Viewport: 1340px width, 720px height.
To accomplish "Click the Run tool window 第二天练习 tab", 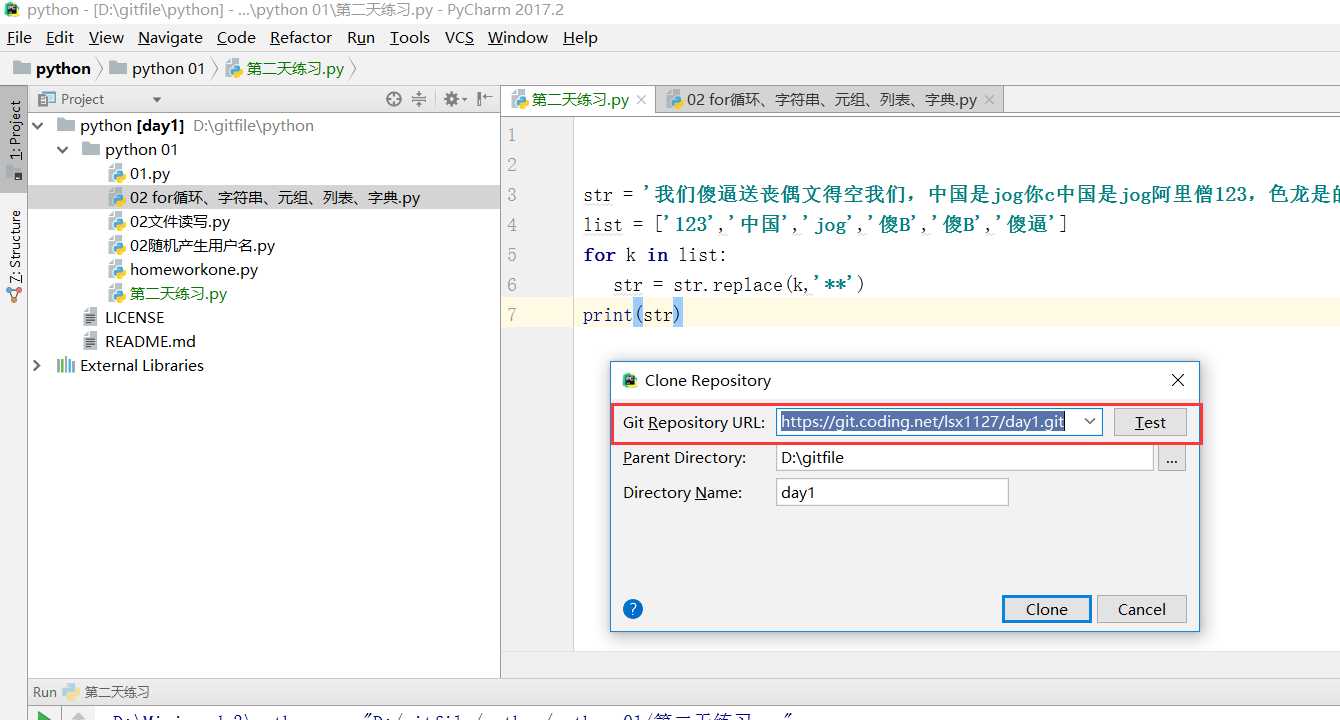I will pos(106,692).
